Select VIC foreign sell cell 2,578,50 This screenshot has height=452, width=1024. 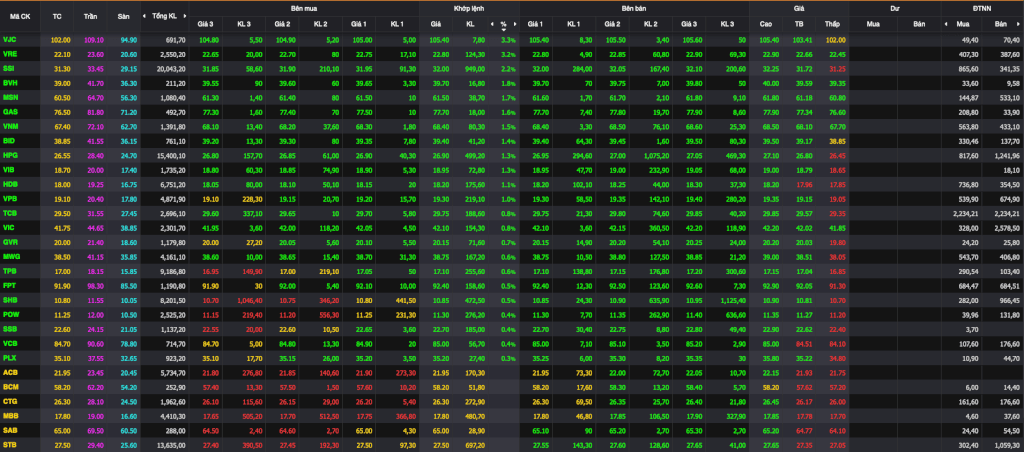click(x=1009, y=227)
